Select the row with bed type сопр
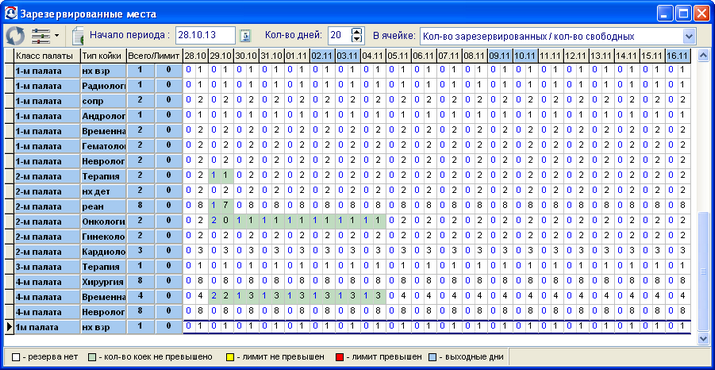Viewport: 715px width, 370px height. pos(349,100)
